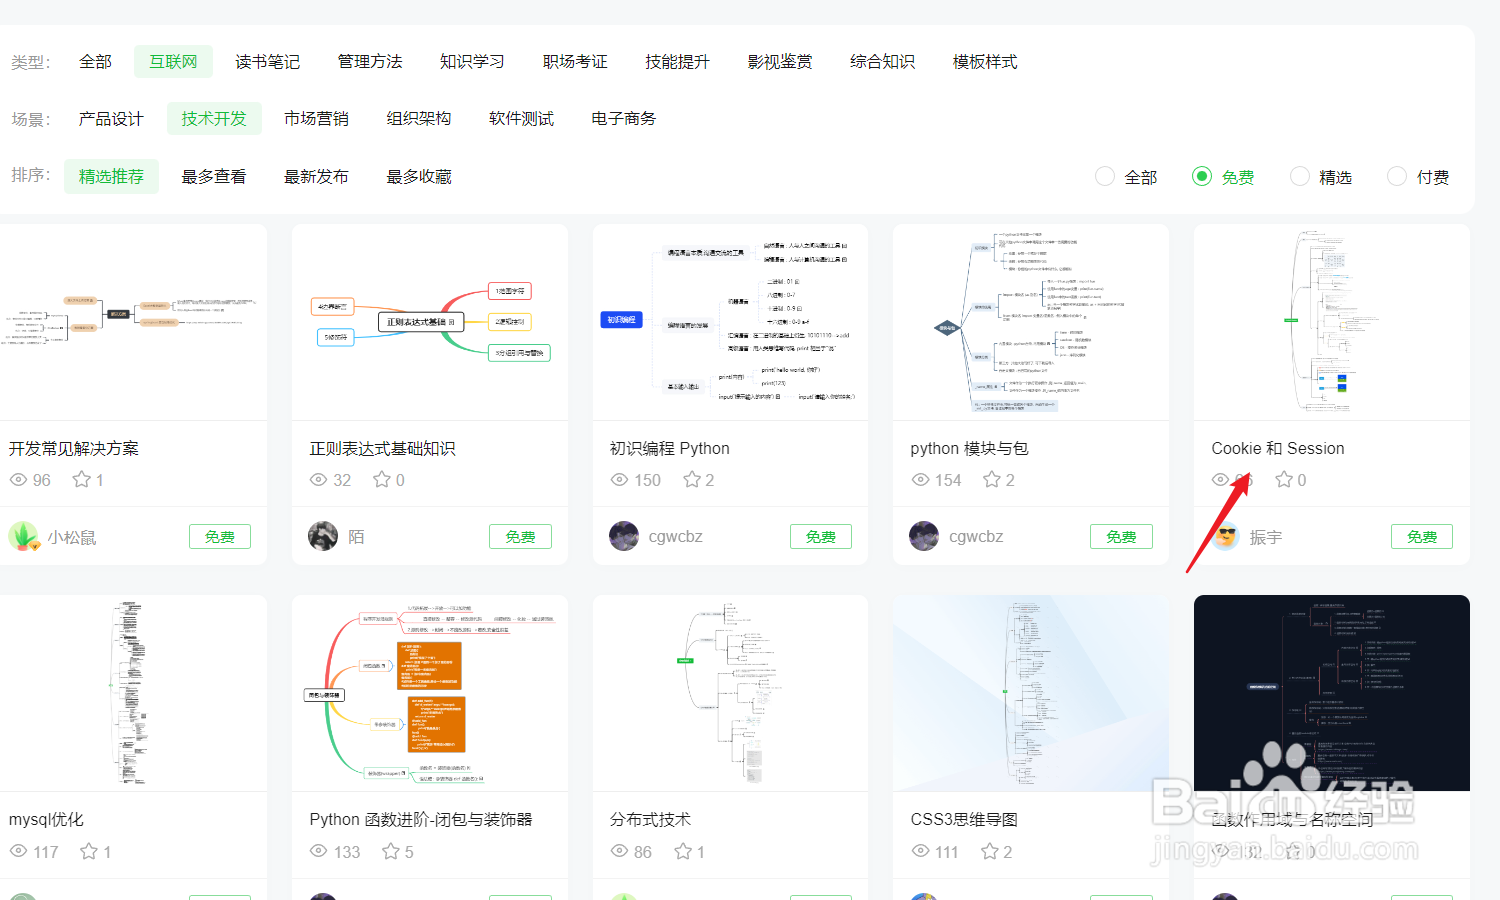Open the Cookie 和 Session template title link
Screen dimensions: 1500x900
point(1277,448)
